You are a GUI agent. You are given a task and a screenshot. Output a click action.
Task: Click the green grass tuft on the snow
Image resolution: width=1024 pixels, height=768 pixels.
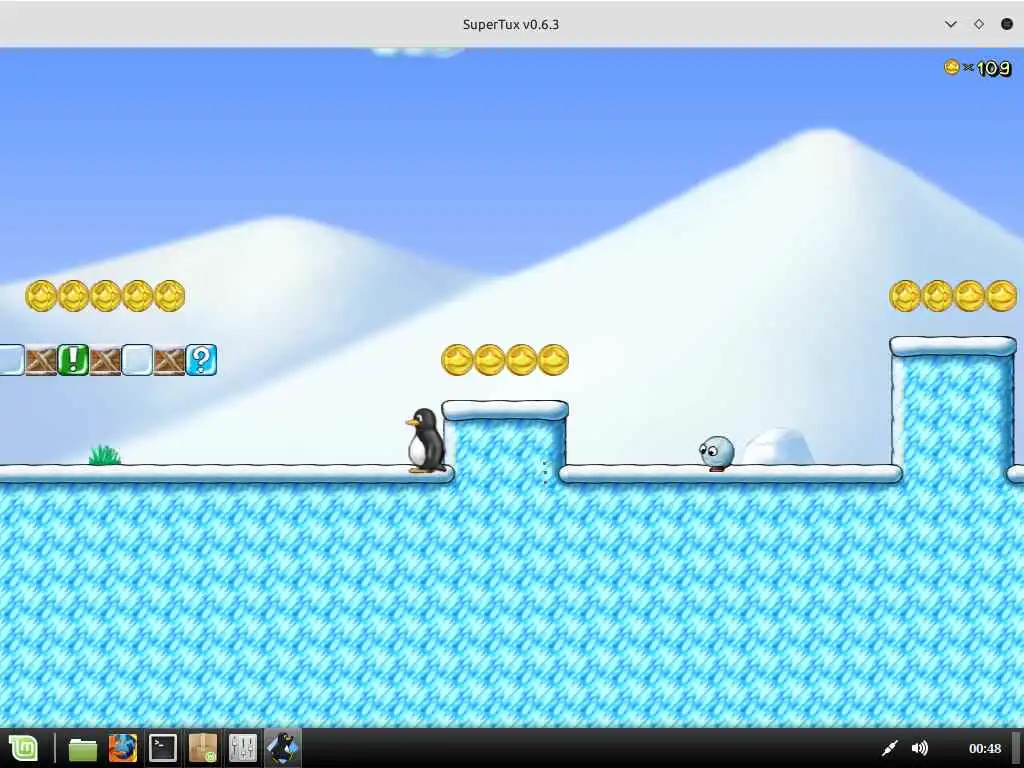tap(104, 455)
